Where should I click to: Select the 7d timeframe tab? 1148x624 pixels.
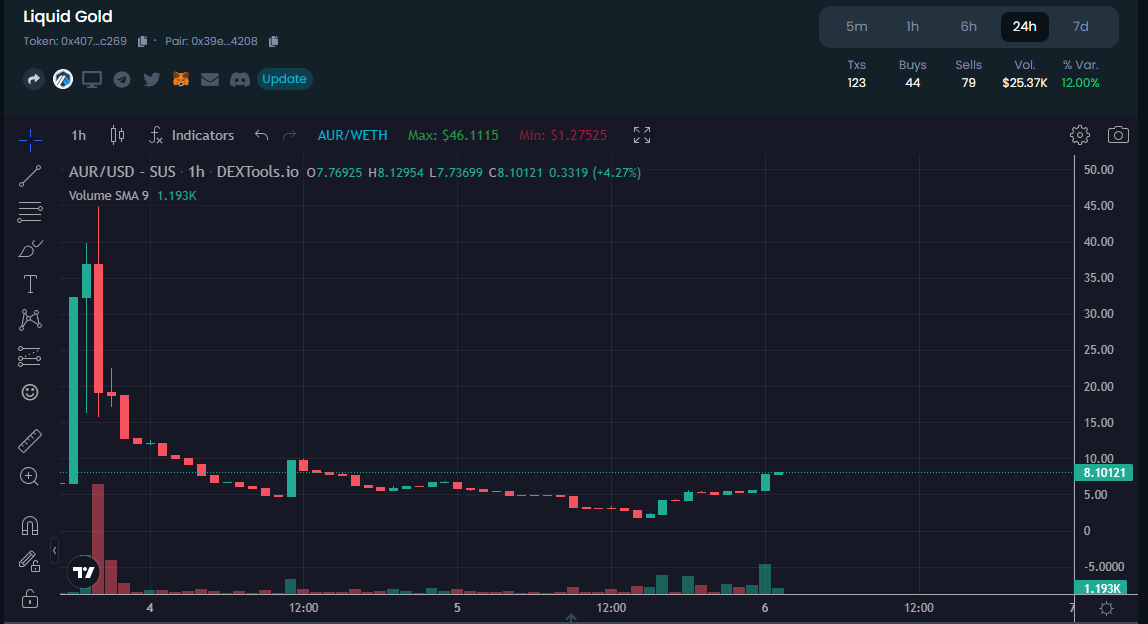[x=1081, y=27]
